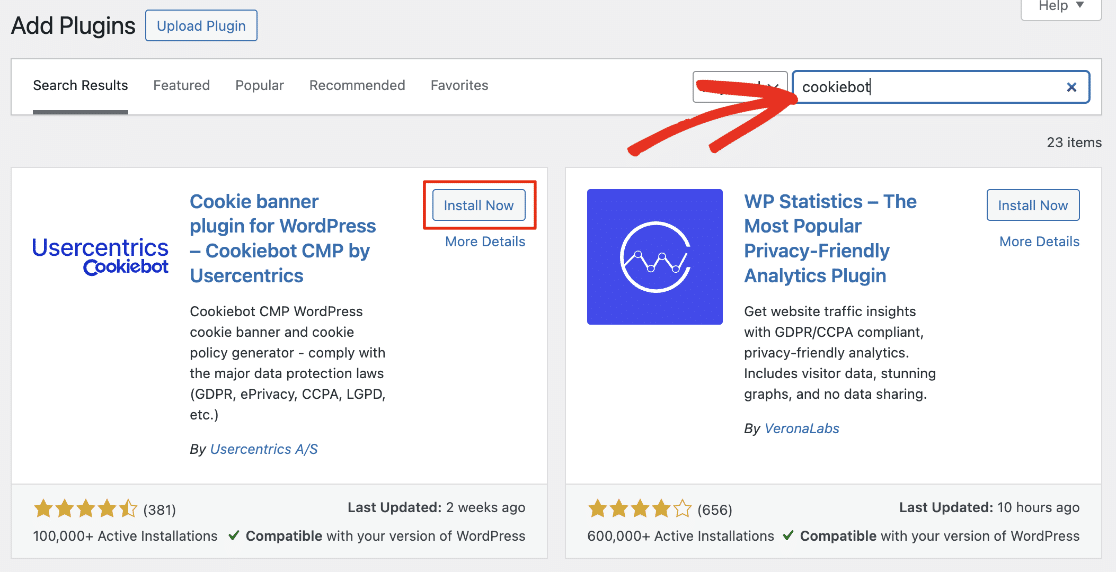Click the Cookiebot star rating (381)

pos(85,509)
